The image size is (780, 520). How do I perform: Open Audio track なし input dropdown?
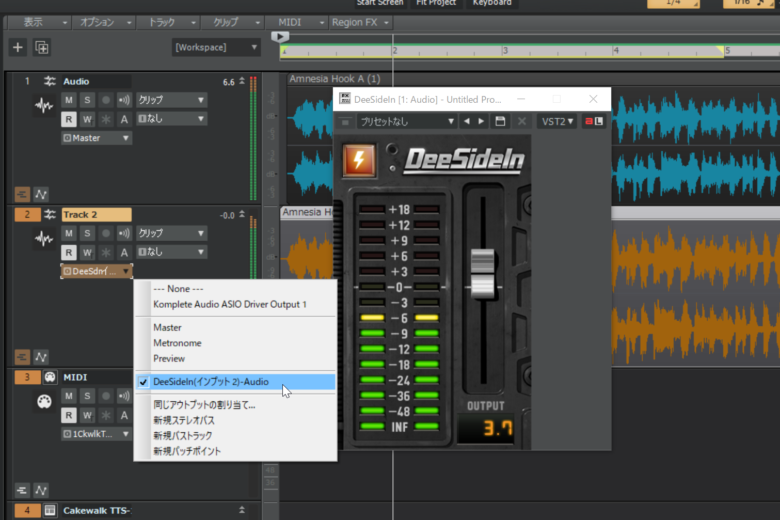pyautogui.click(x=171, y=119)
